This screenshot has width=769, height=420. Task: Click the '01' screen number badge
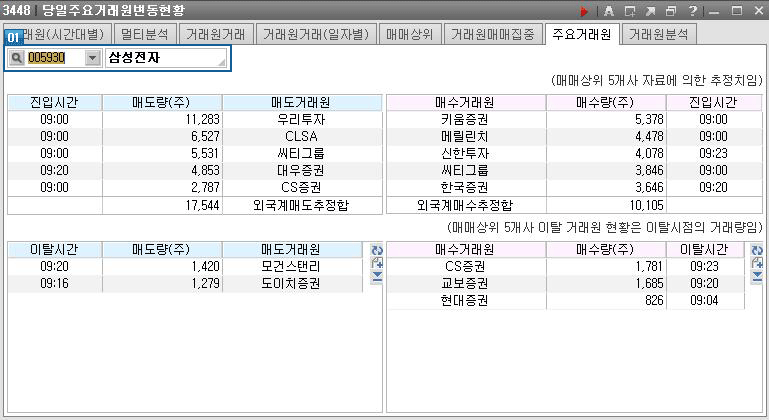tap(13, 37)
